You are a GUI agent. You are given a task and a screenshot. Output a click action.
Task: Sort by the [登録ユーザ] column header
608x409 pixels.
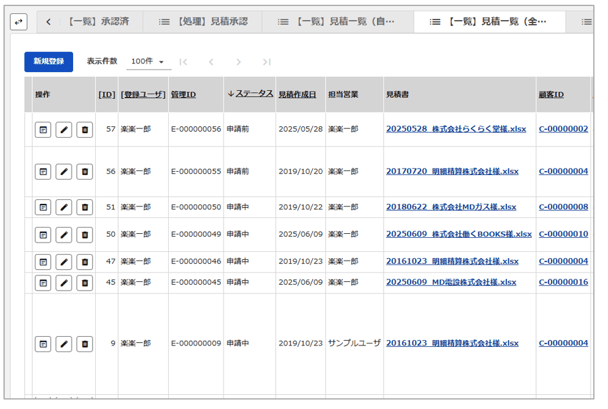143,95
